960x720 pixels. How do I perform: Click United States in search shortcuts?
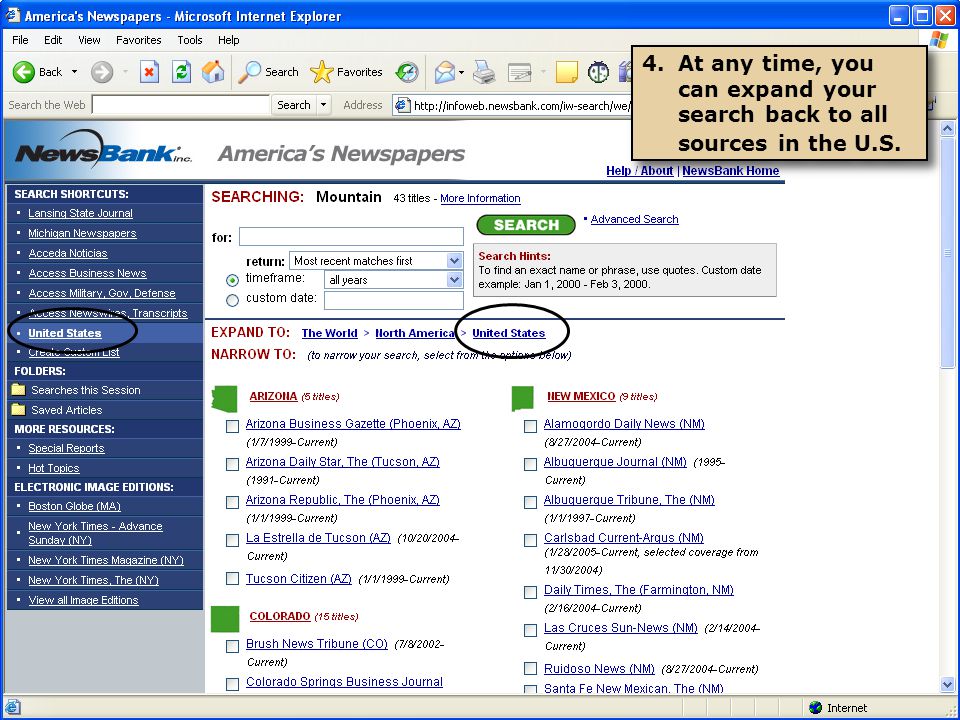pos(65,333)
